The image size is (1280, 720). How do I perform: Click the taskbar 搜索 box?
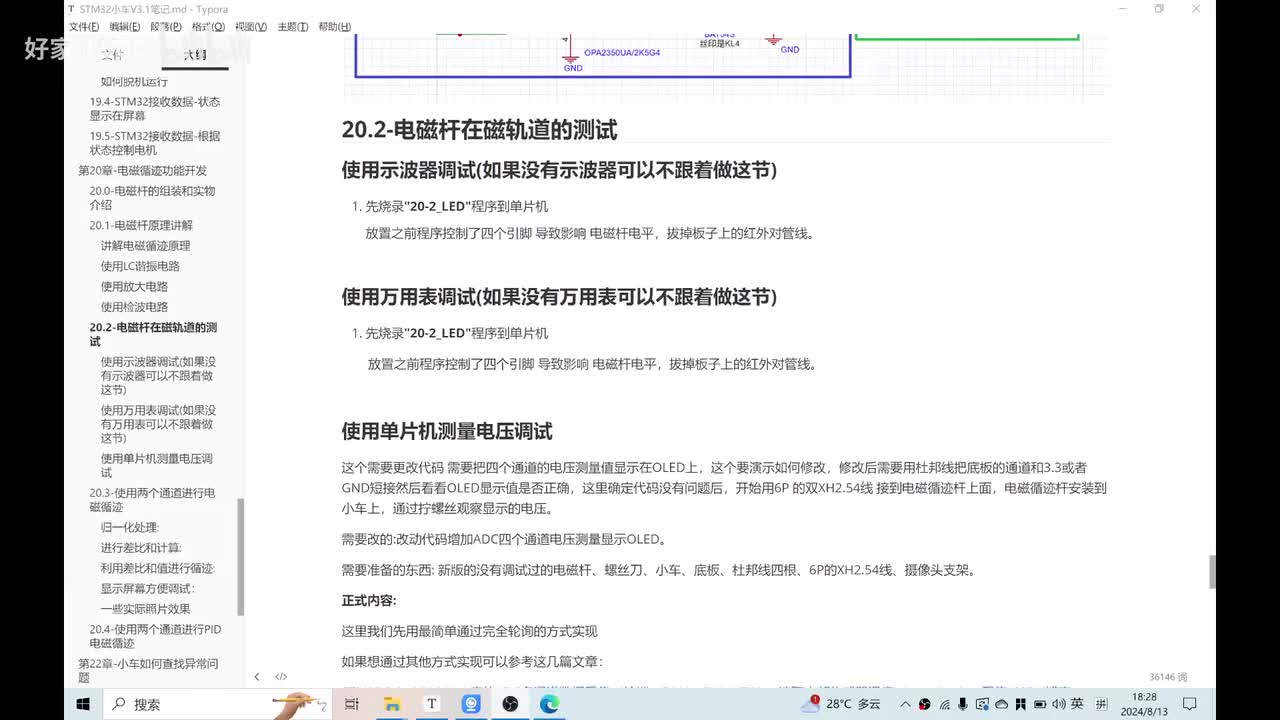[218, 704]
